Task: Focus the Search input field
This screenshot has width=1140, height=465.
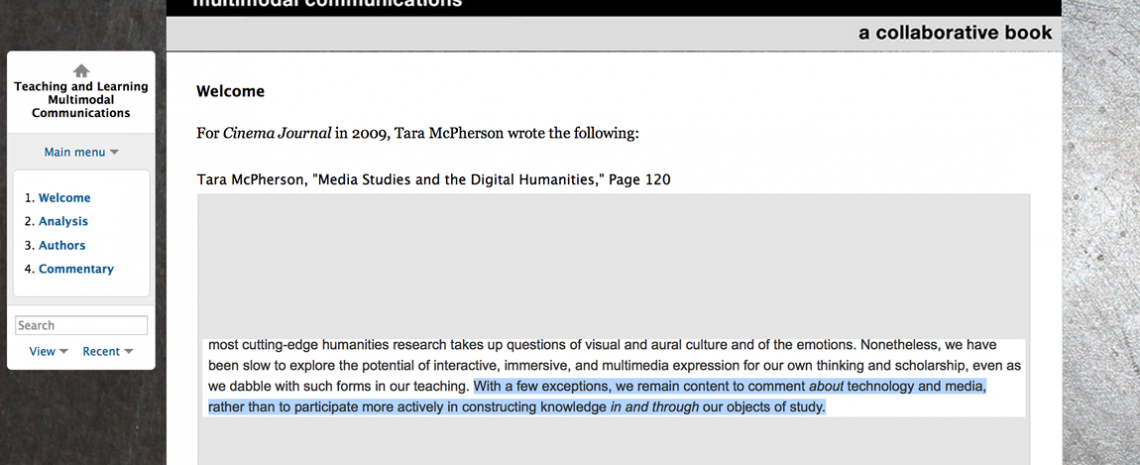Action: coord(81,325)
